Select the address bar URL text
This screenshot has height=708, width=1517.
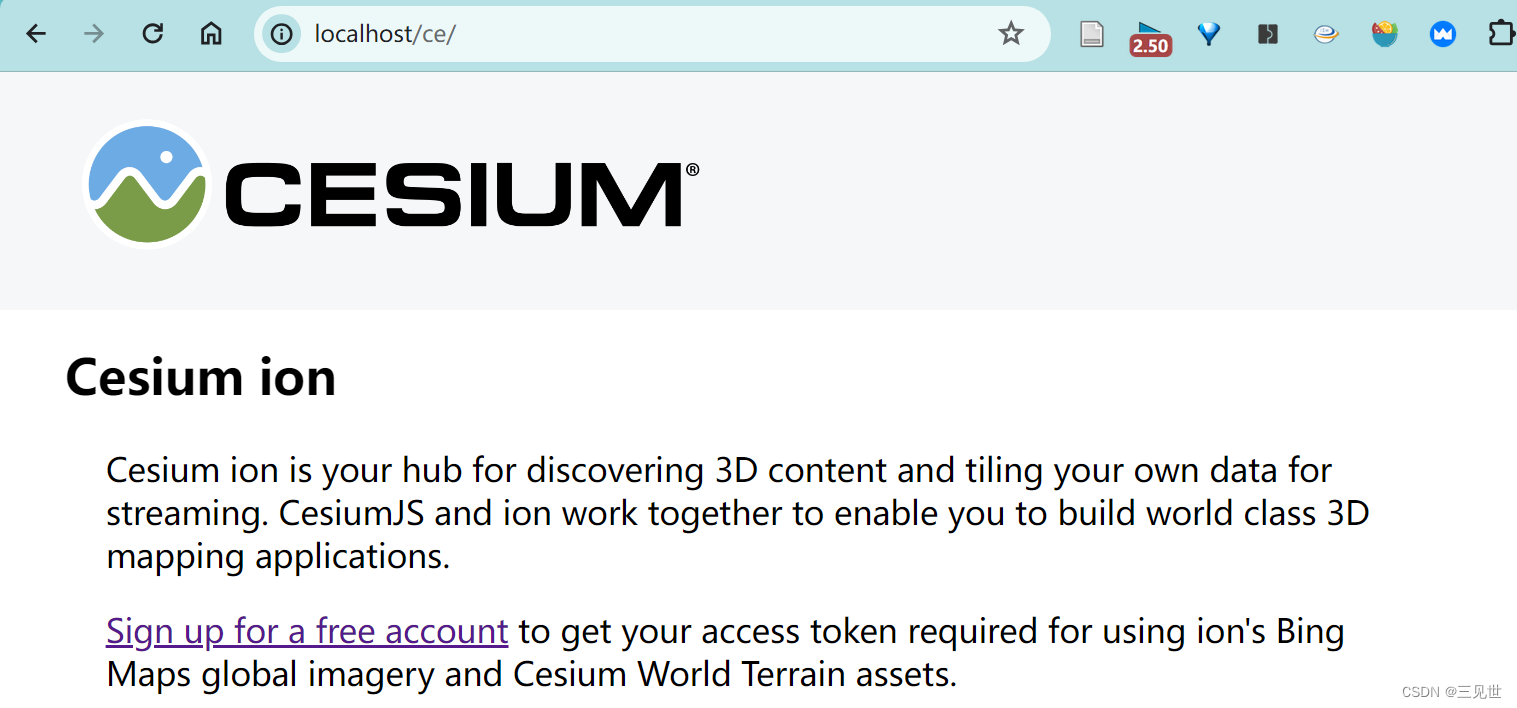tap(385, 33)
